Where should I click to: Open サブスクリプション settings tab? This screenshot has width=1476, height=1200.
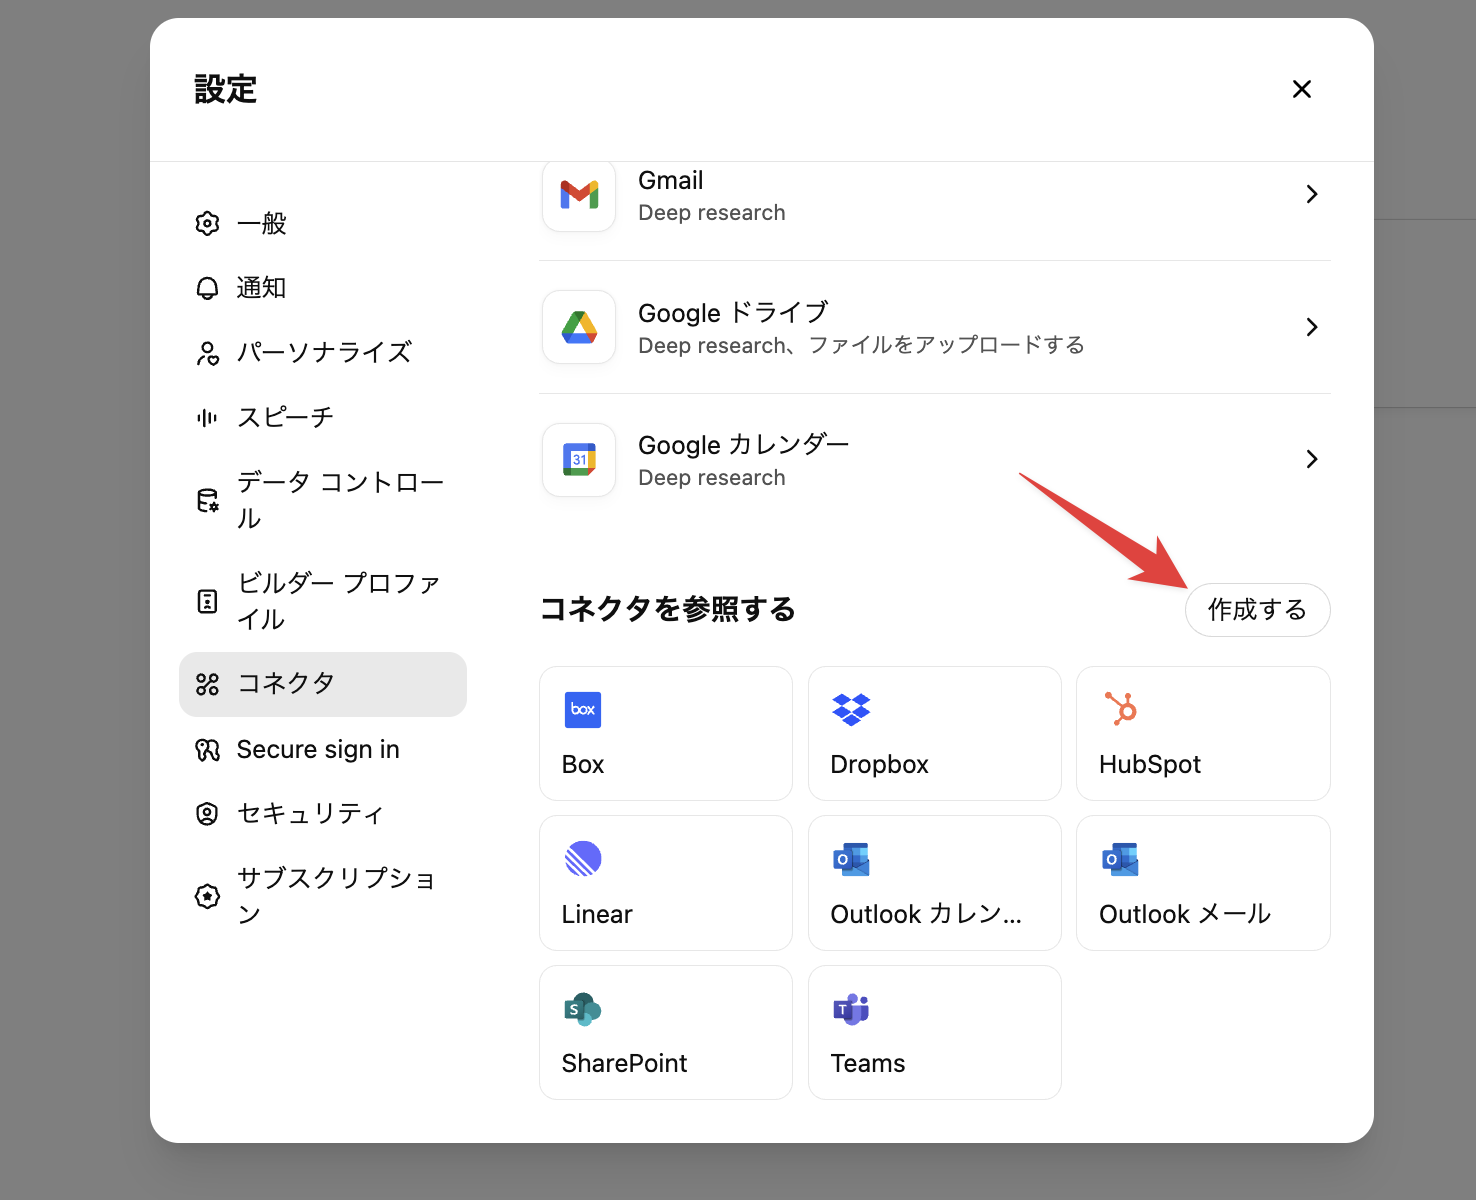click(x=323, y=896)
